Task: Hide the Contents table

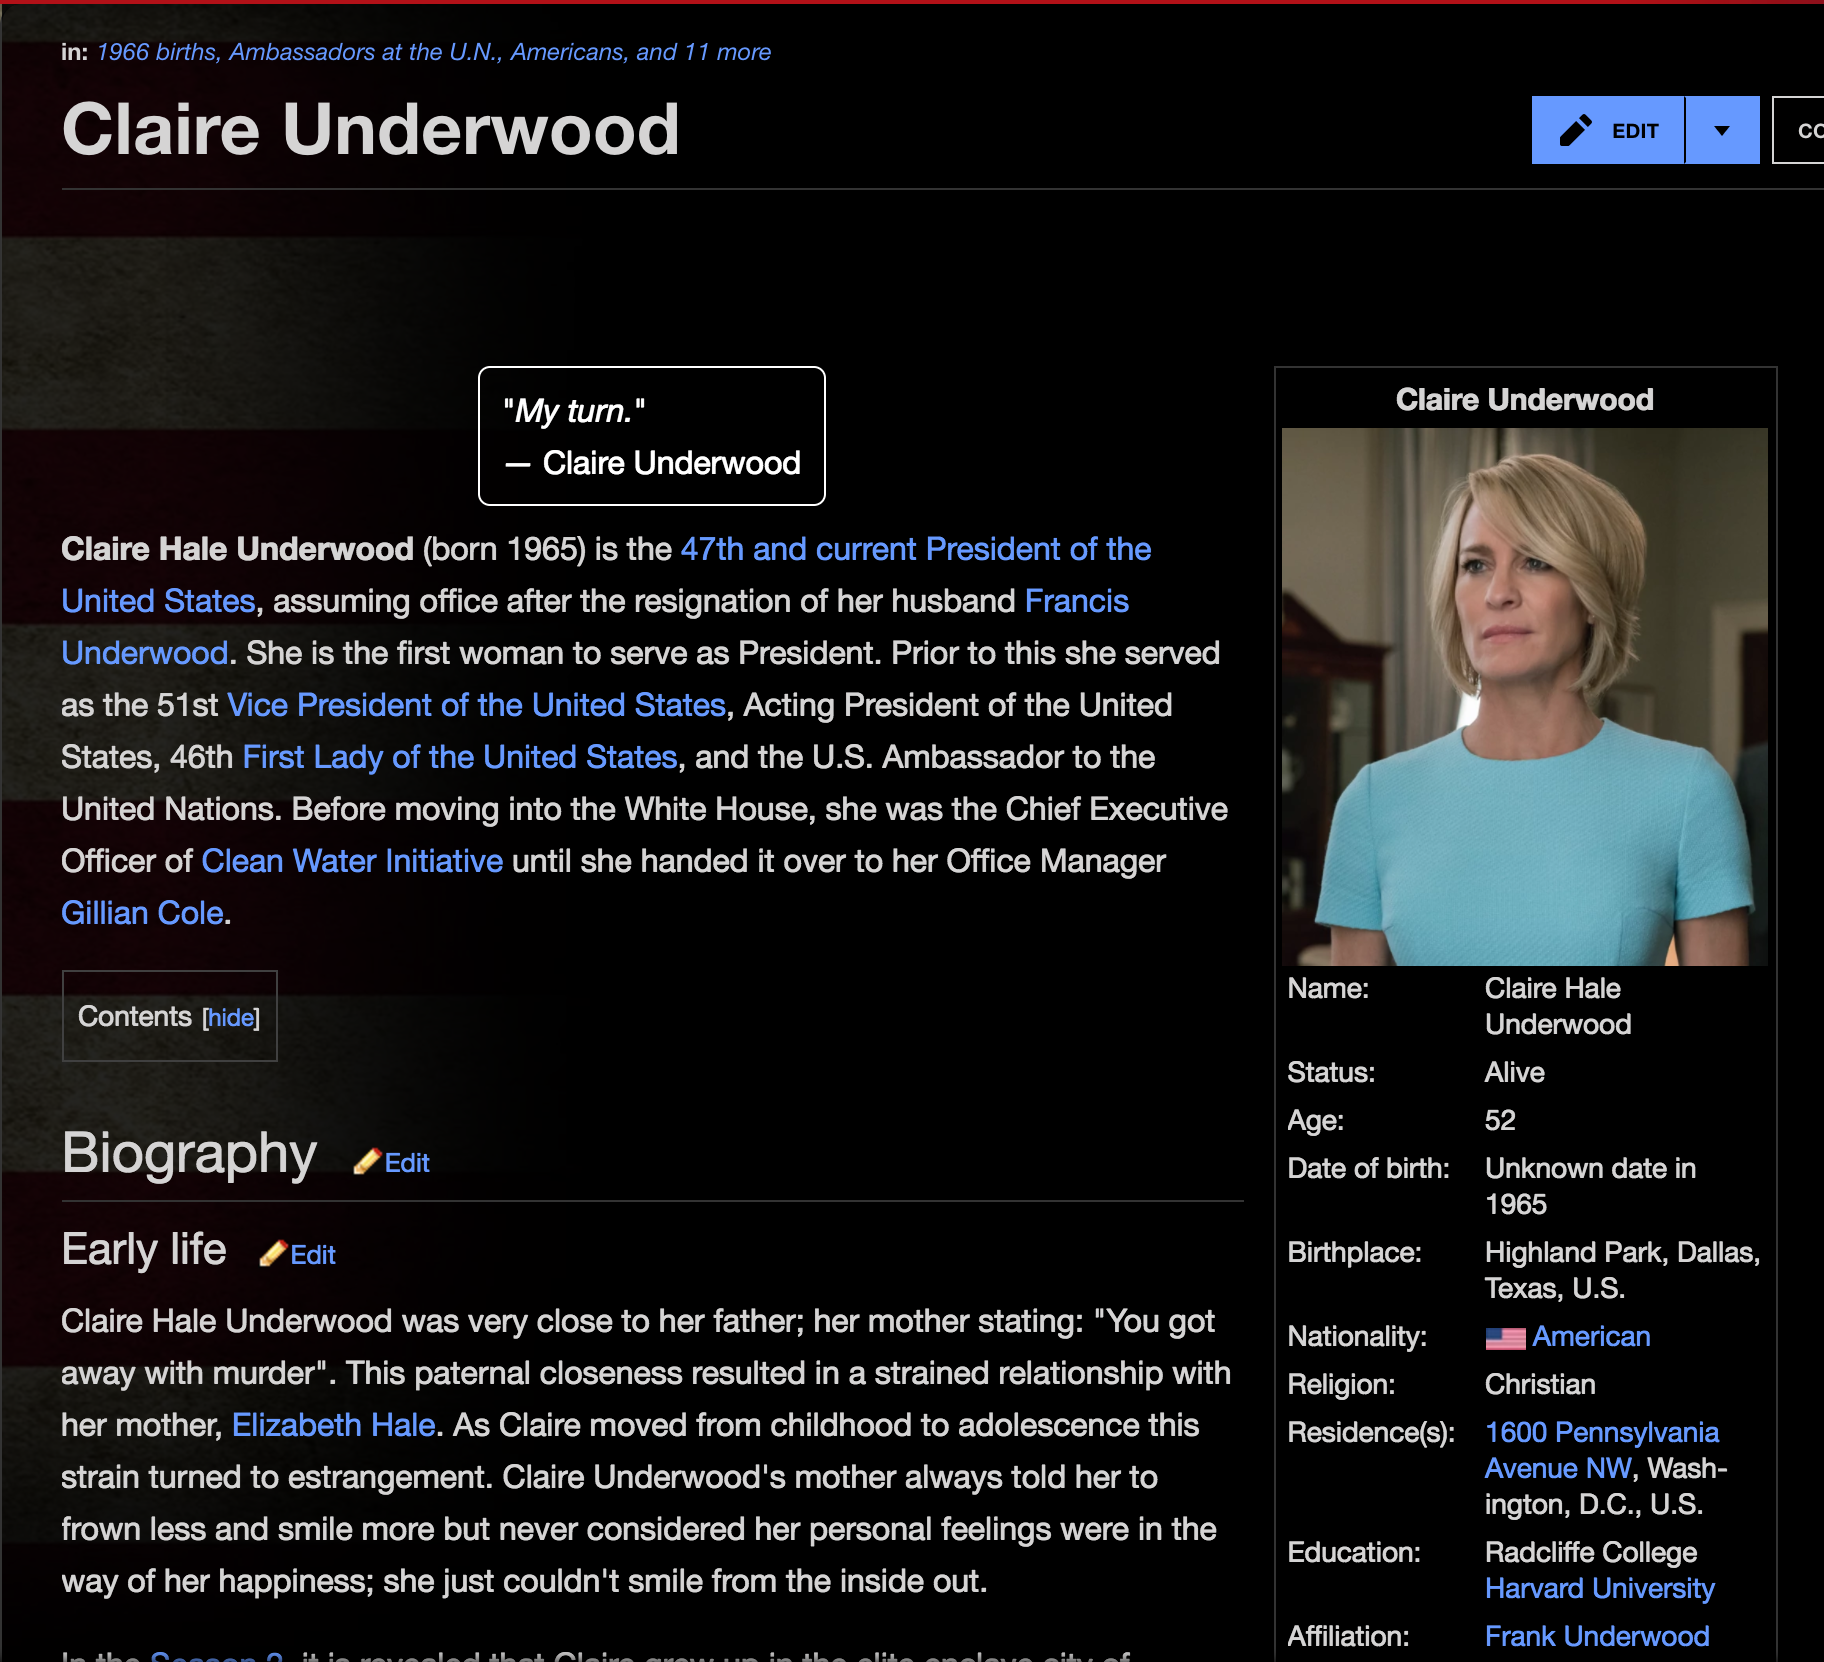Action: click(x=231, y=1018)
